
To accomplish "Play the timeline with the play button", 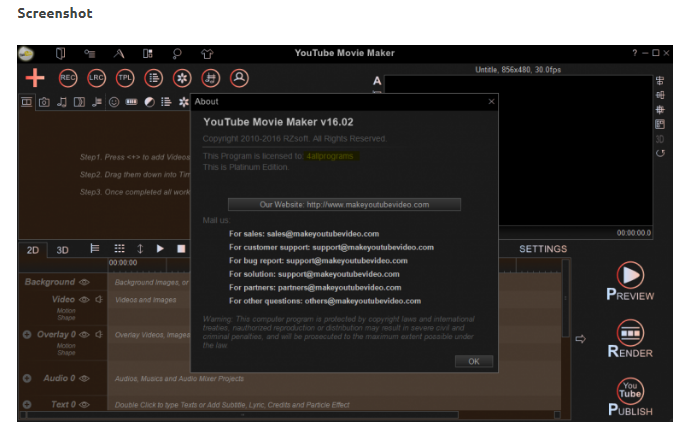I will (160, 249).
